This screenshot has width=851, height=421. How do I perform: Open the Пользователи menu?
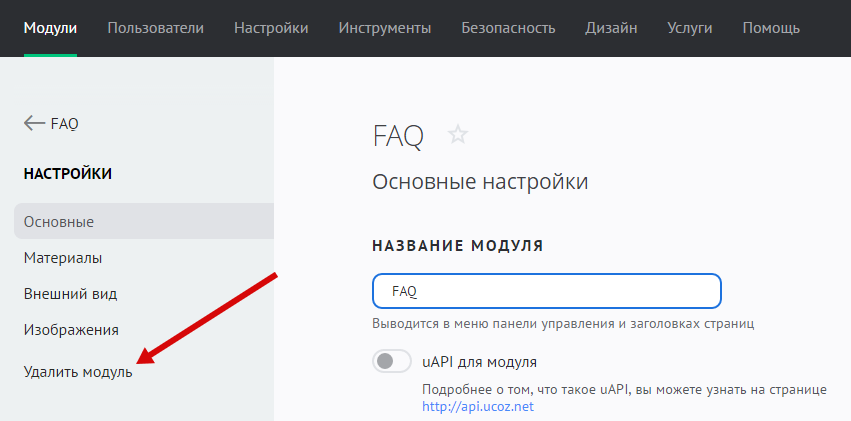click(155, 28)
